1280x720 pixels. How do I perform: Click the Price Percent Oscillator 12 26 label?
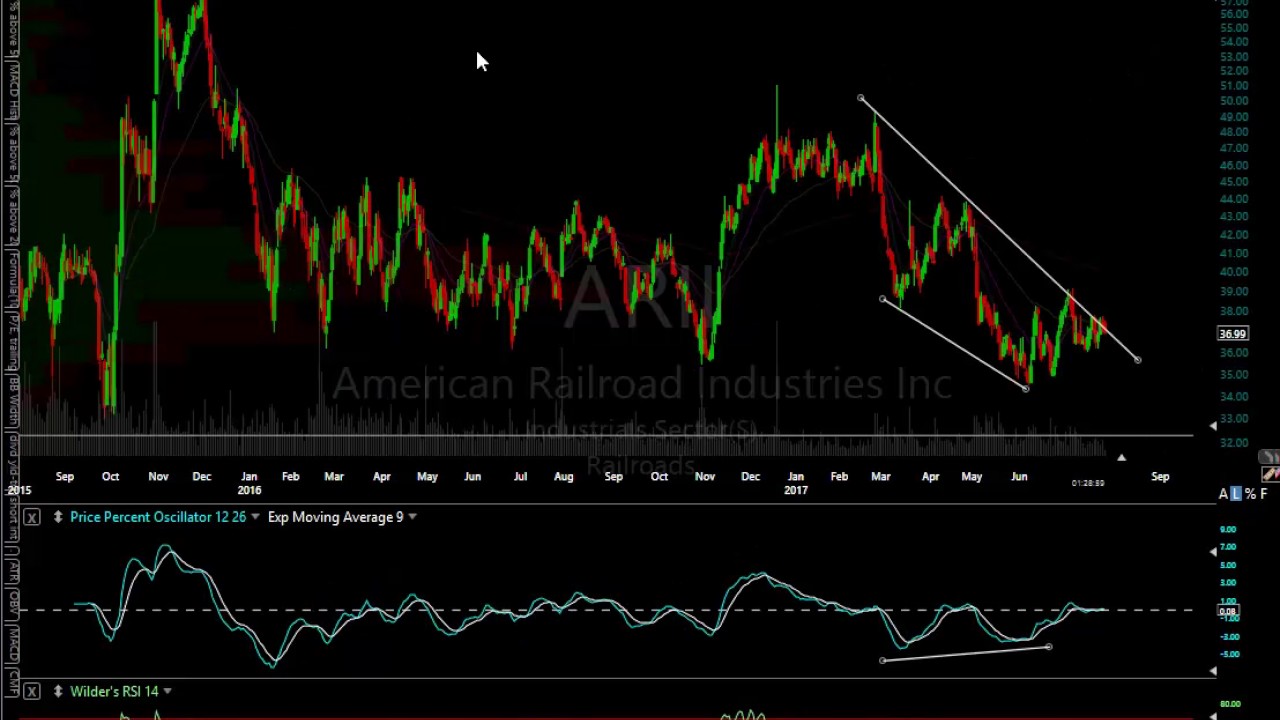tap(158, 517)
